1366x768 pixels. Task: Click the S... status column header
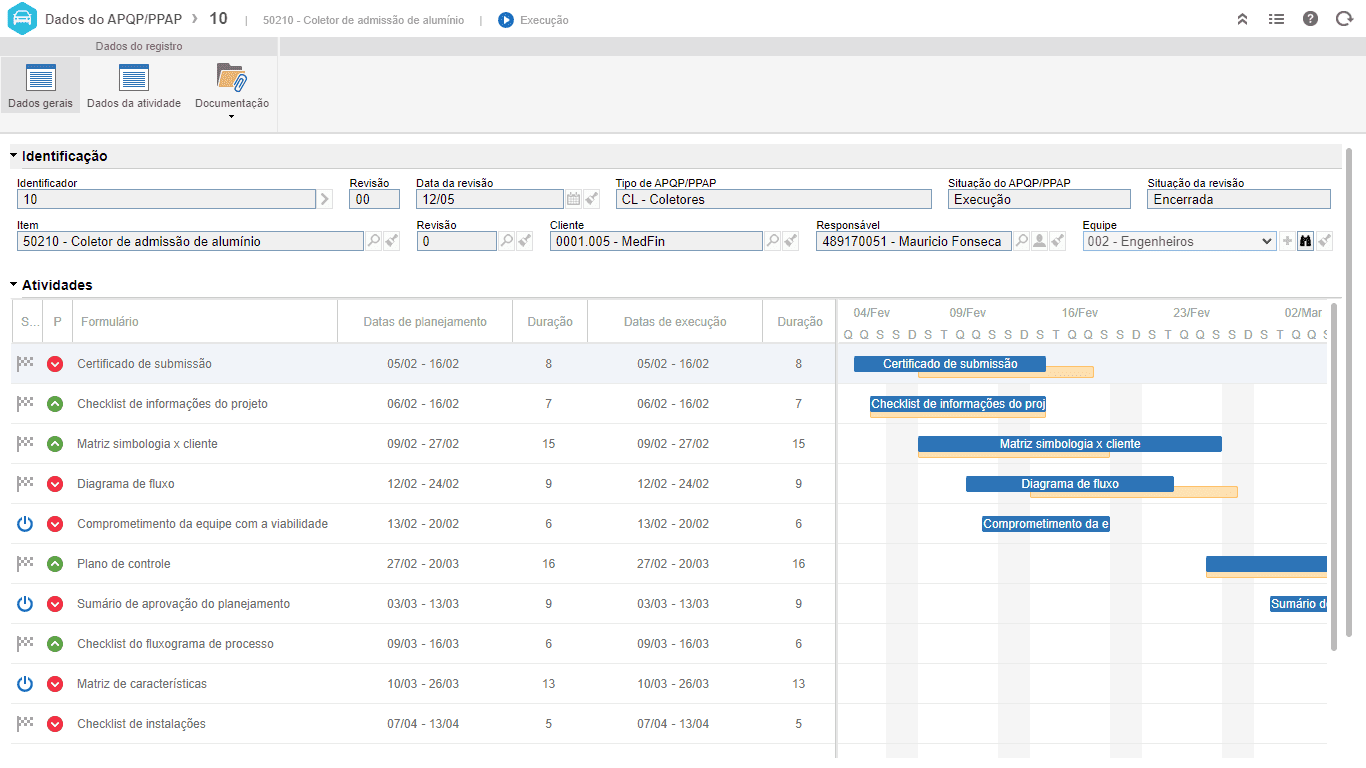tap(27, 322)
